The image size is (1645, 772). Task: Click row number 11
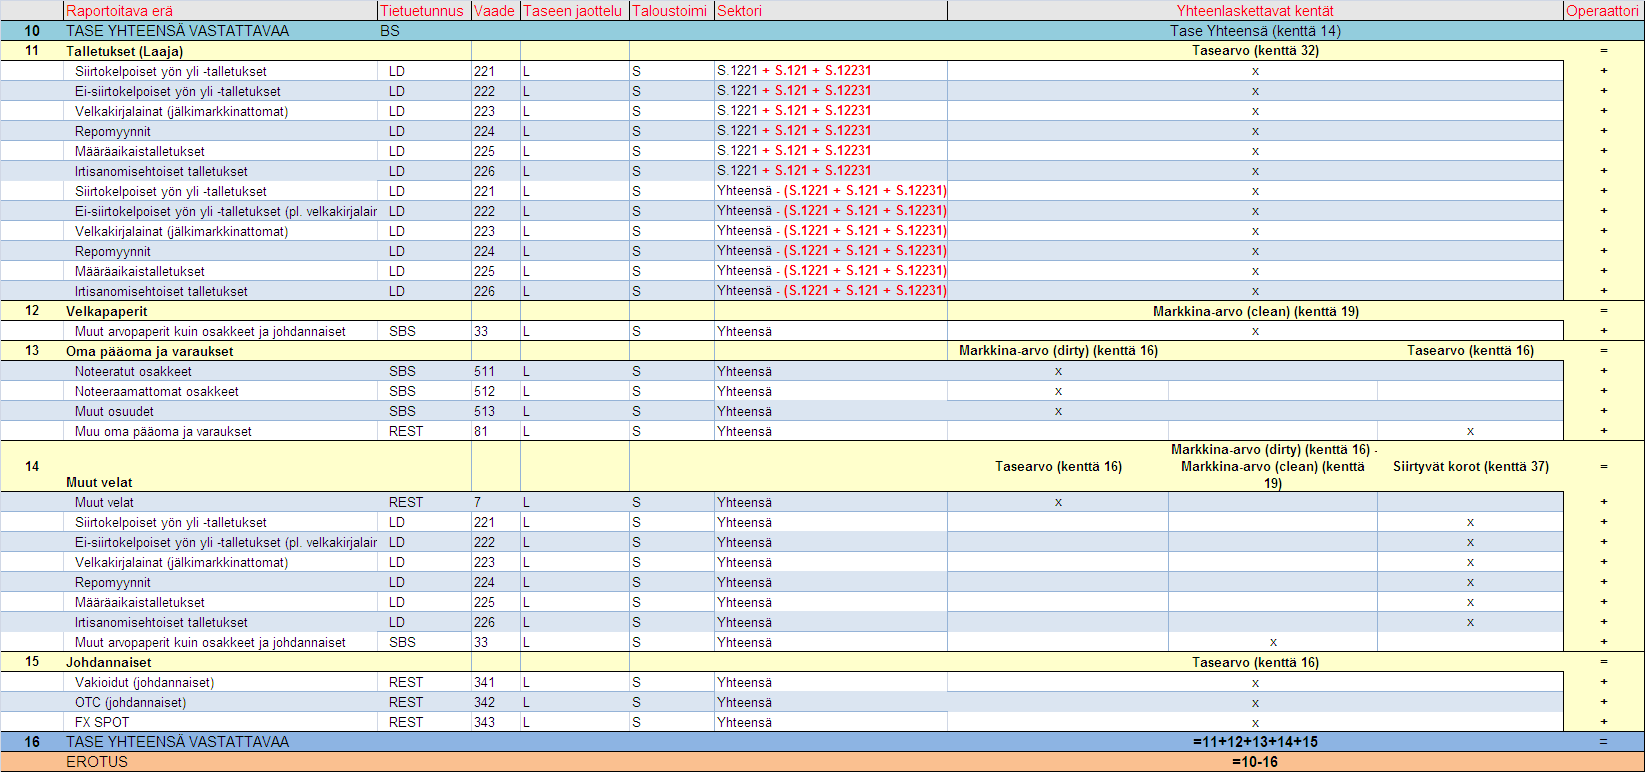tap(32, 51)
